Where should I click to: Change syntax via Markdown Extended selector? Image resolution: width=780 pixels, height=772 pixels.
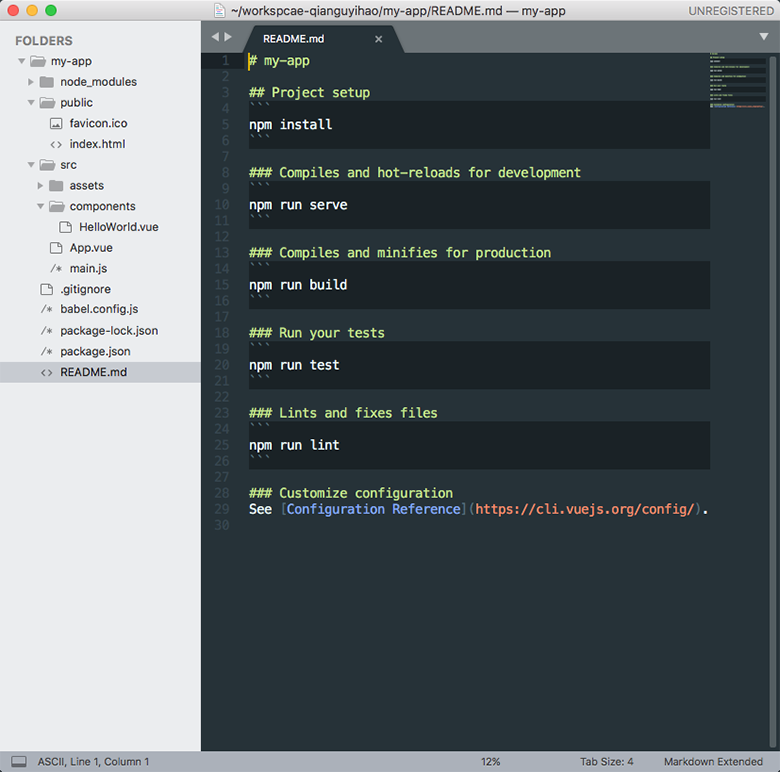pos(713,762)
